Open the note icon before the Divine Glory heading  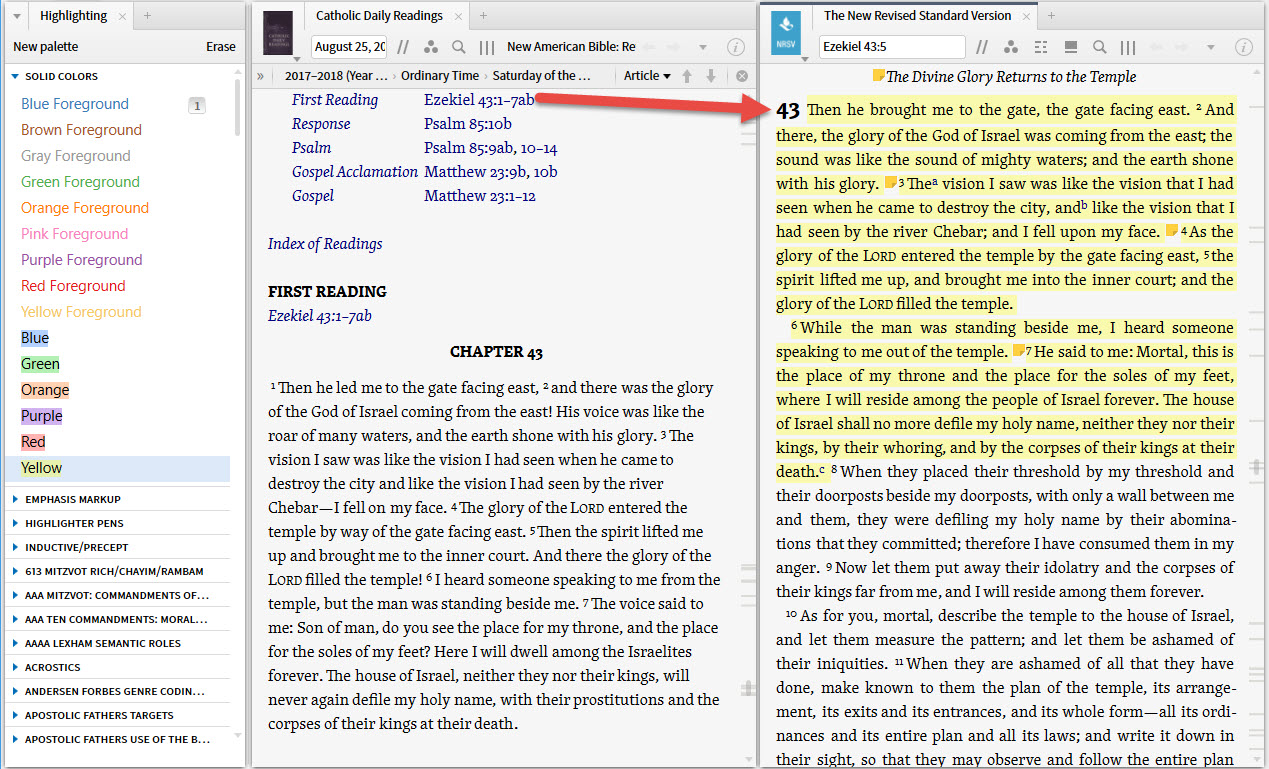(x=879, y=76)
